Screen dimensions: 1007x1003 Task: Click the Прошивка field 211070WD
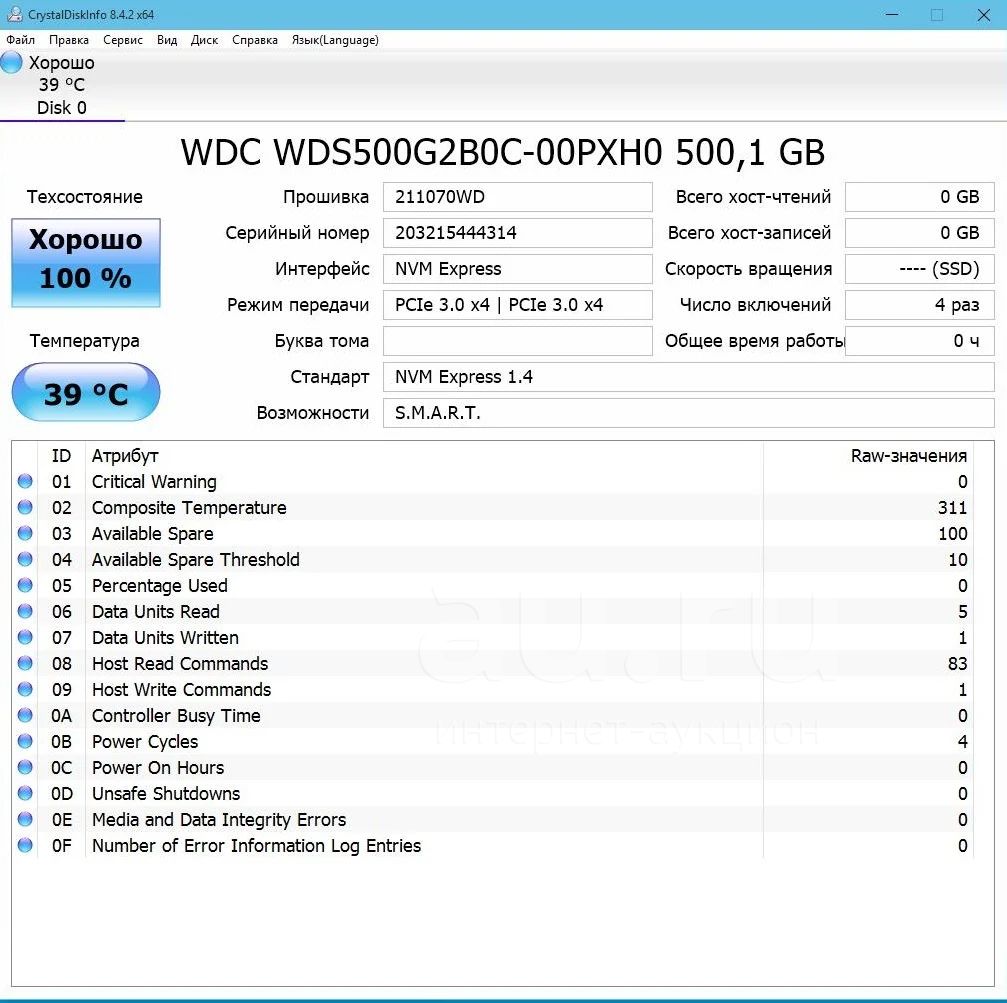tap(518, 196)
